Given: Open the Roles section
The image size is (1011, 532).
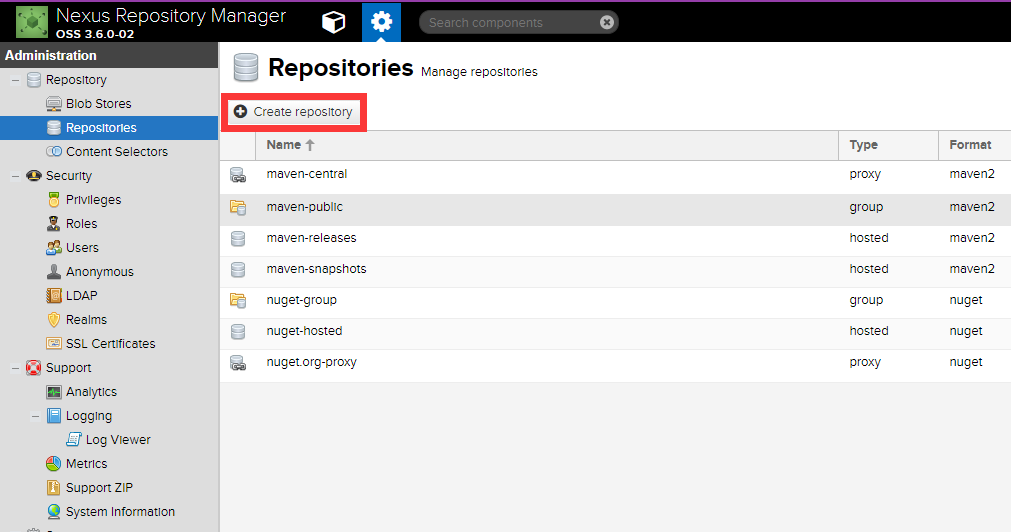Looking at the screenshot, I should pos(81,224).
